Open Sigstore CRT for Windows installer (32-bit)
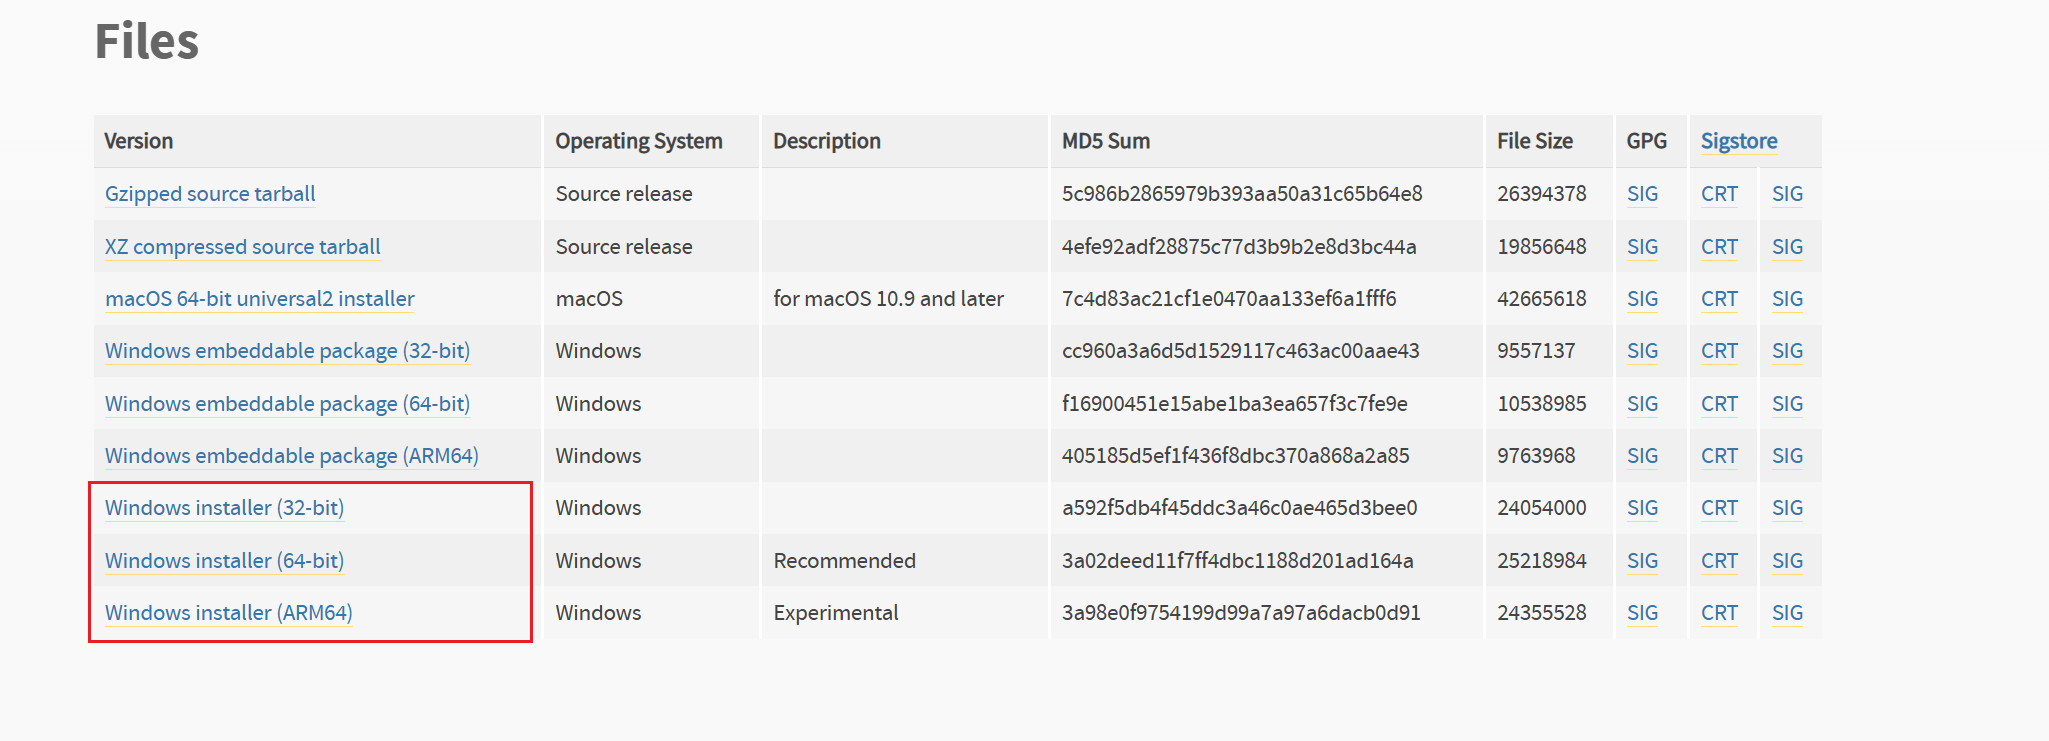2049x741 pixels. 1719,508
